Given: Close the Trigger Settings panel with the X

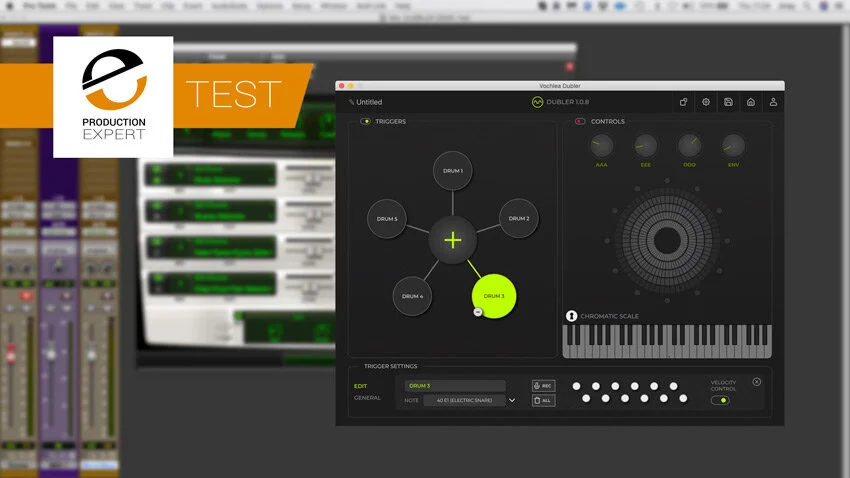Looking at the screenshot, I should pyautogui.click(x=757, y=382).
